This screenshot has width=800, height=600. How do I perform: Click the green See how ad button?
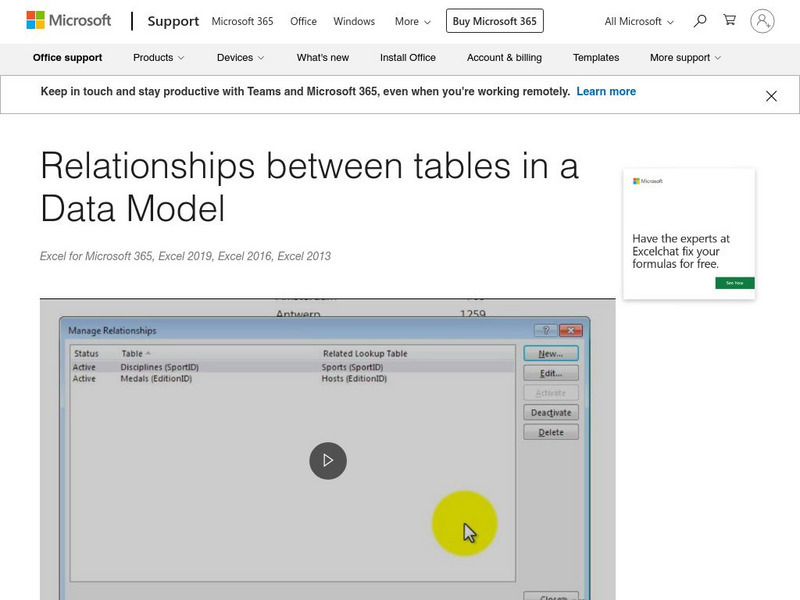pos(735,283)
